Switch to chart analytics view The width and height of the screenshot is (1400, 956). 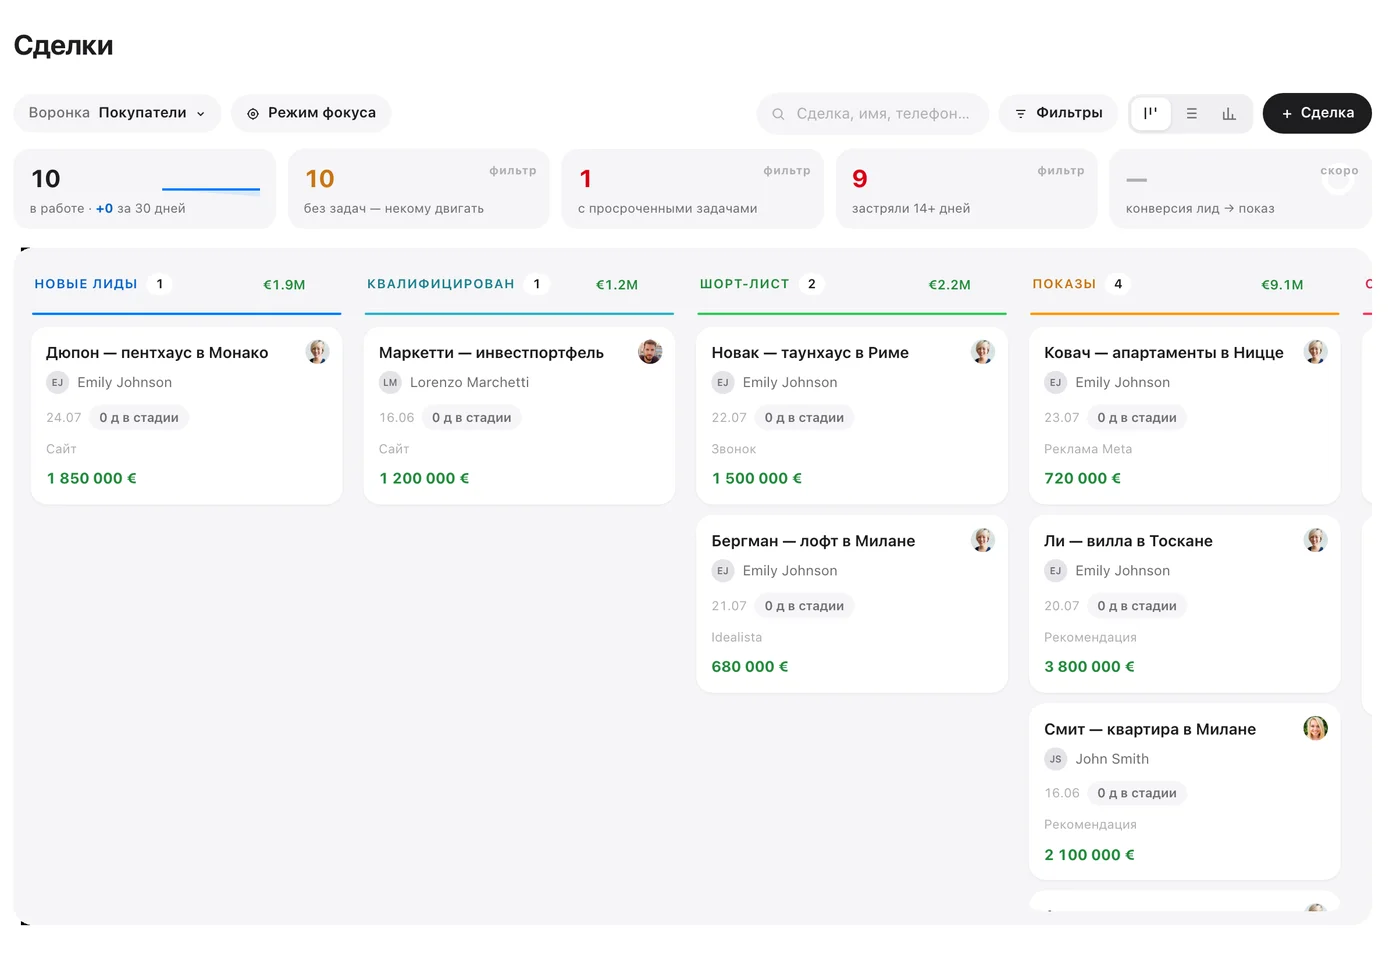pos(1229,113)
